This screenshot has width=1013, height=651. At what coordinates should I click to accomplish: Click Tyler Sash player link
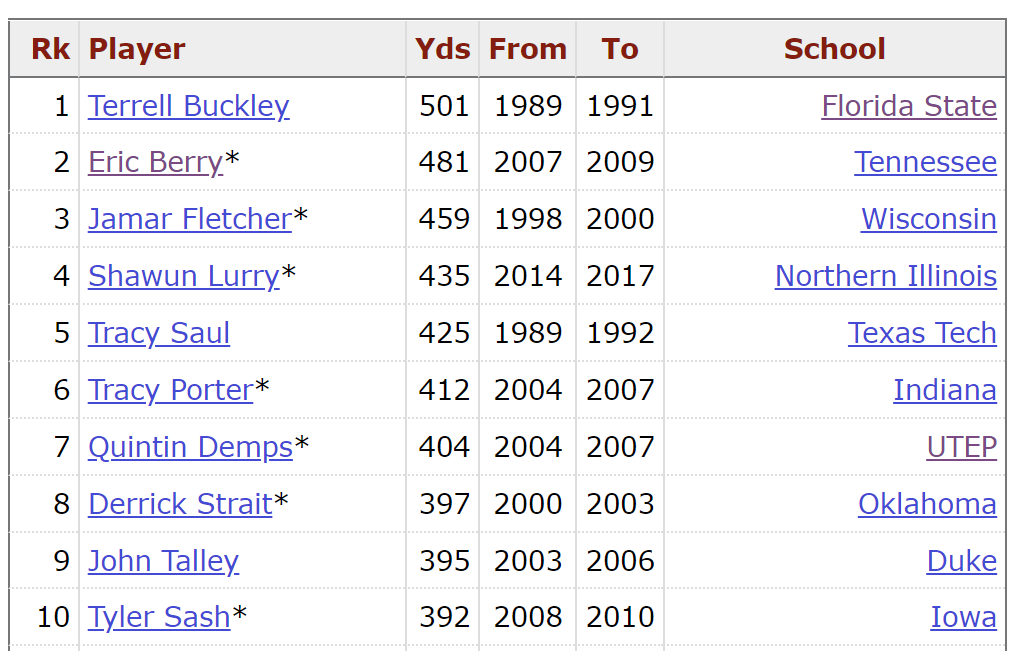click(159, 617)
